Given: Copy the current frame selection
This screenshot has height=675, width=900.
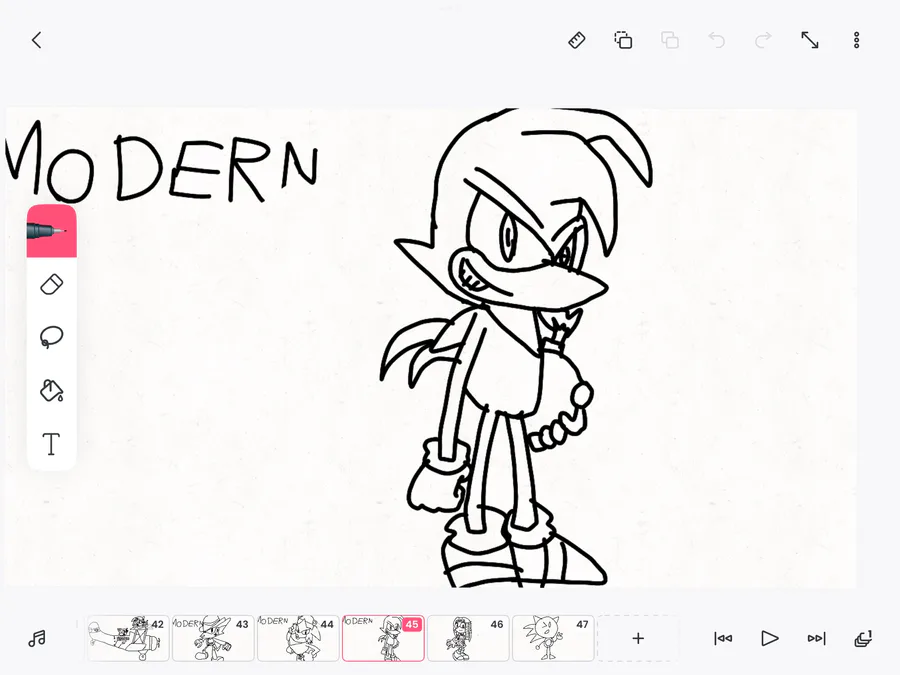Looking at the screenshot, I should coord(623,40).
